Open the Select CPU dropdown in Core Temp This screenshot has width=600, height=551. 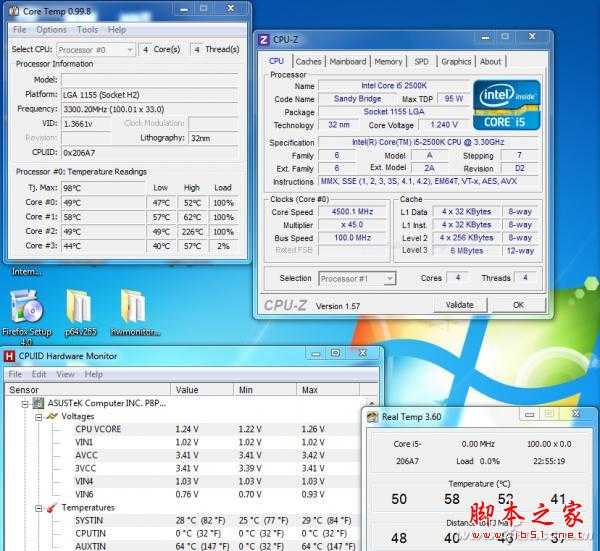[x=96, y=49]
